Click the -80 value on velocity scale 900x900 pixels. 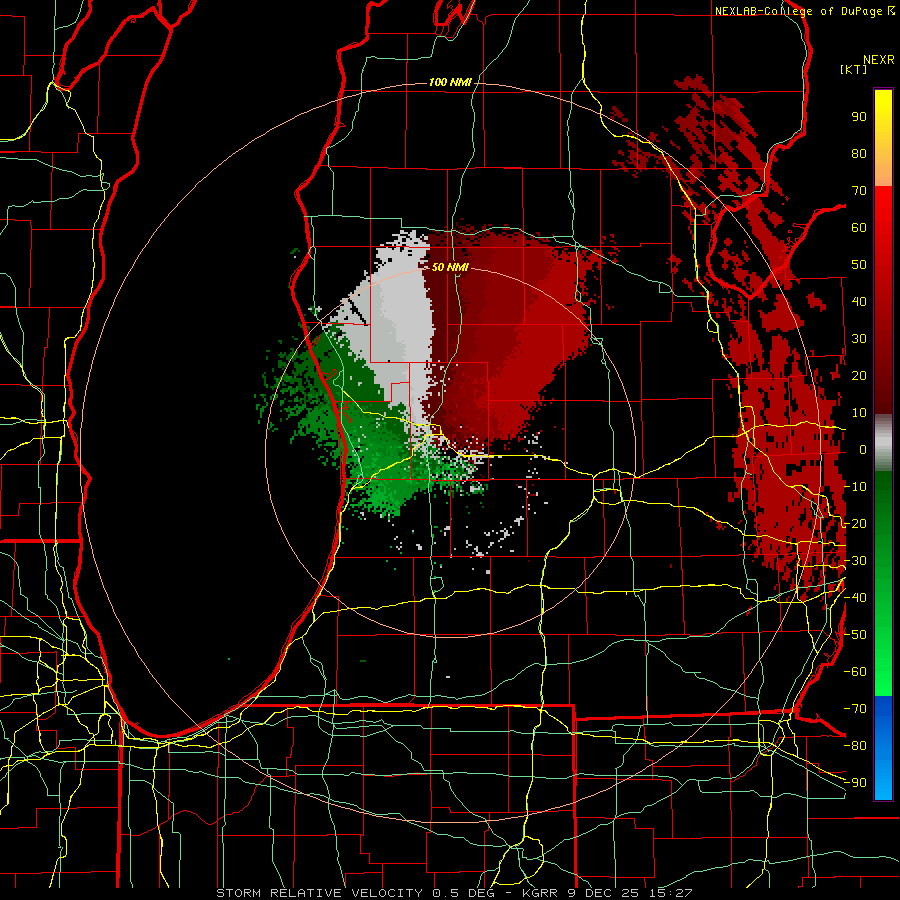tap(855, 746)
